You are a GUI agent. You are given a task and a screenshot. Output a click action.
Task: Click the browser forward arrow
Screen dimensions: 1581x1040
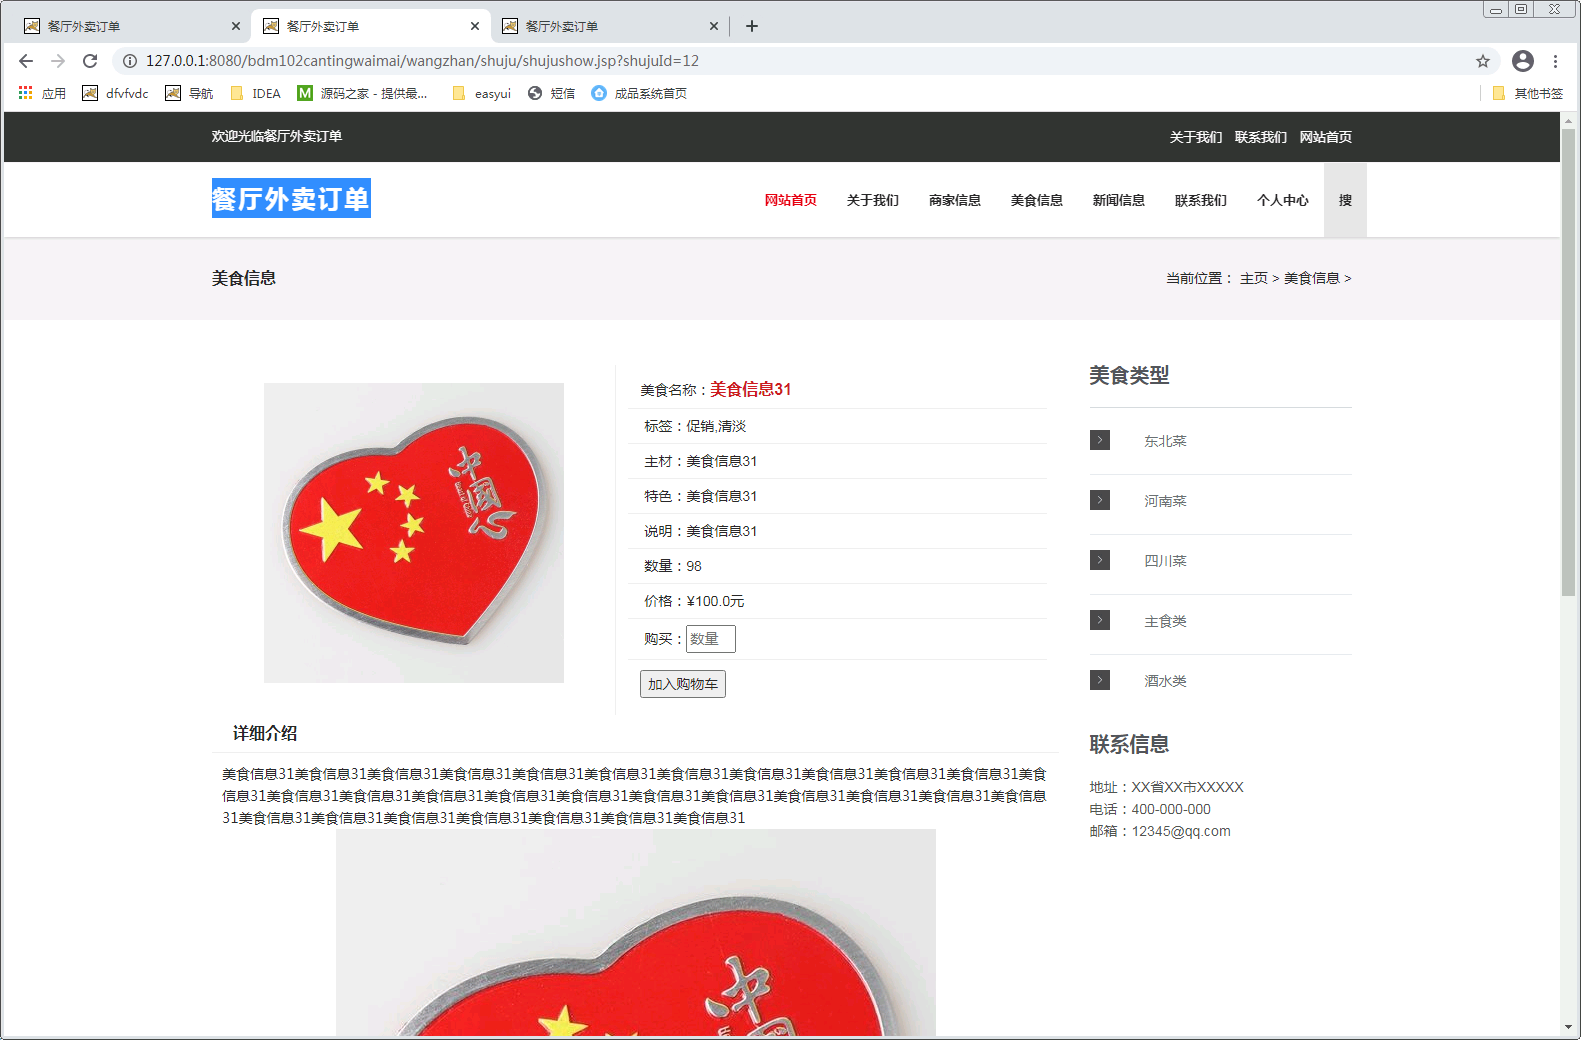pos(58,61)
